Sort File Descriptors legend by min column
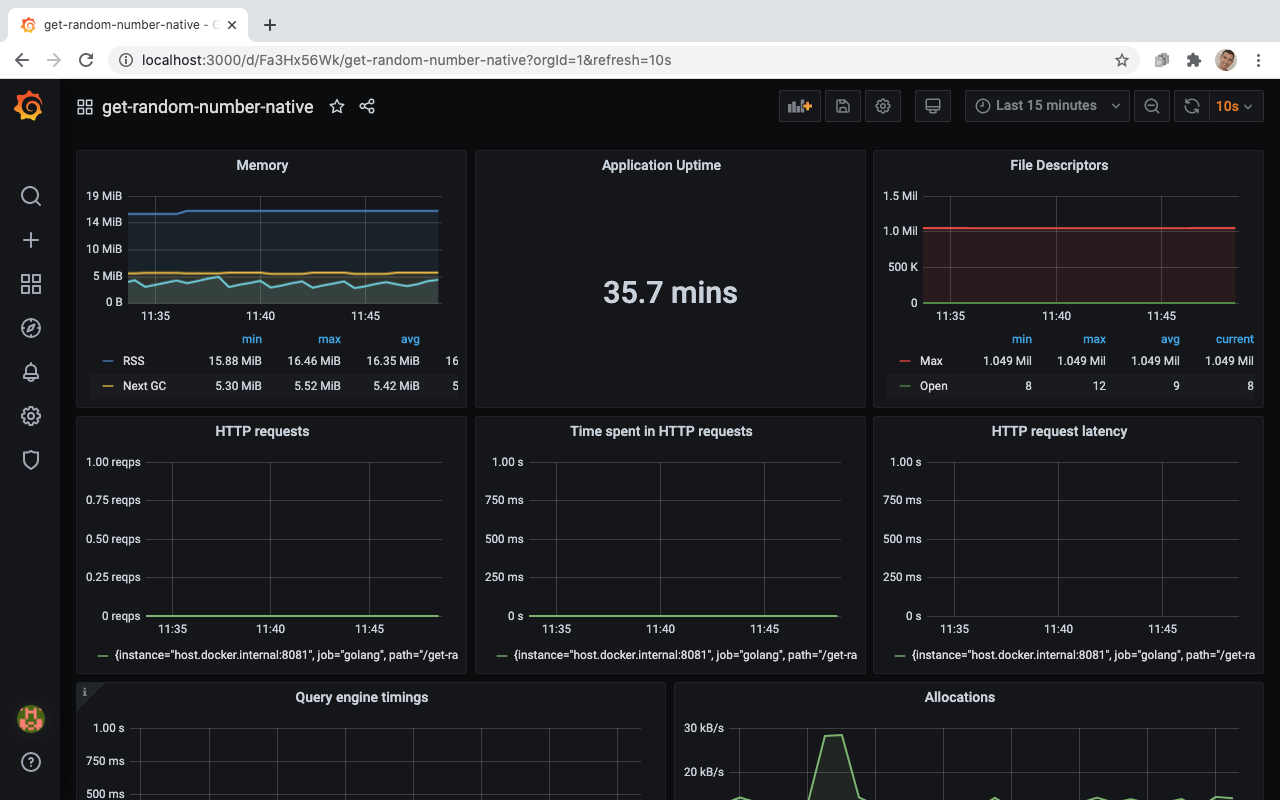Viewport: 1280px width, 800px height. (1022, 340)
